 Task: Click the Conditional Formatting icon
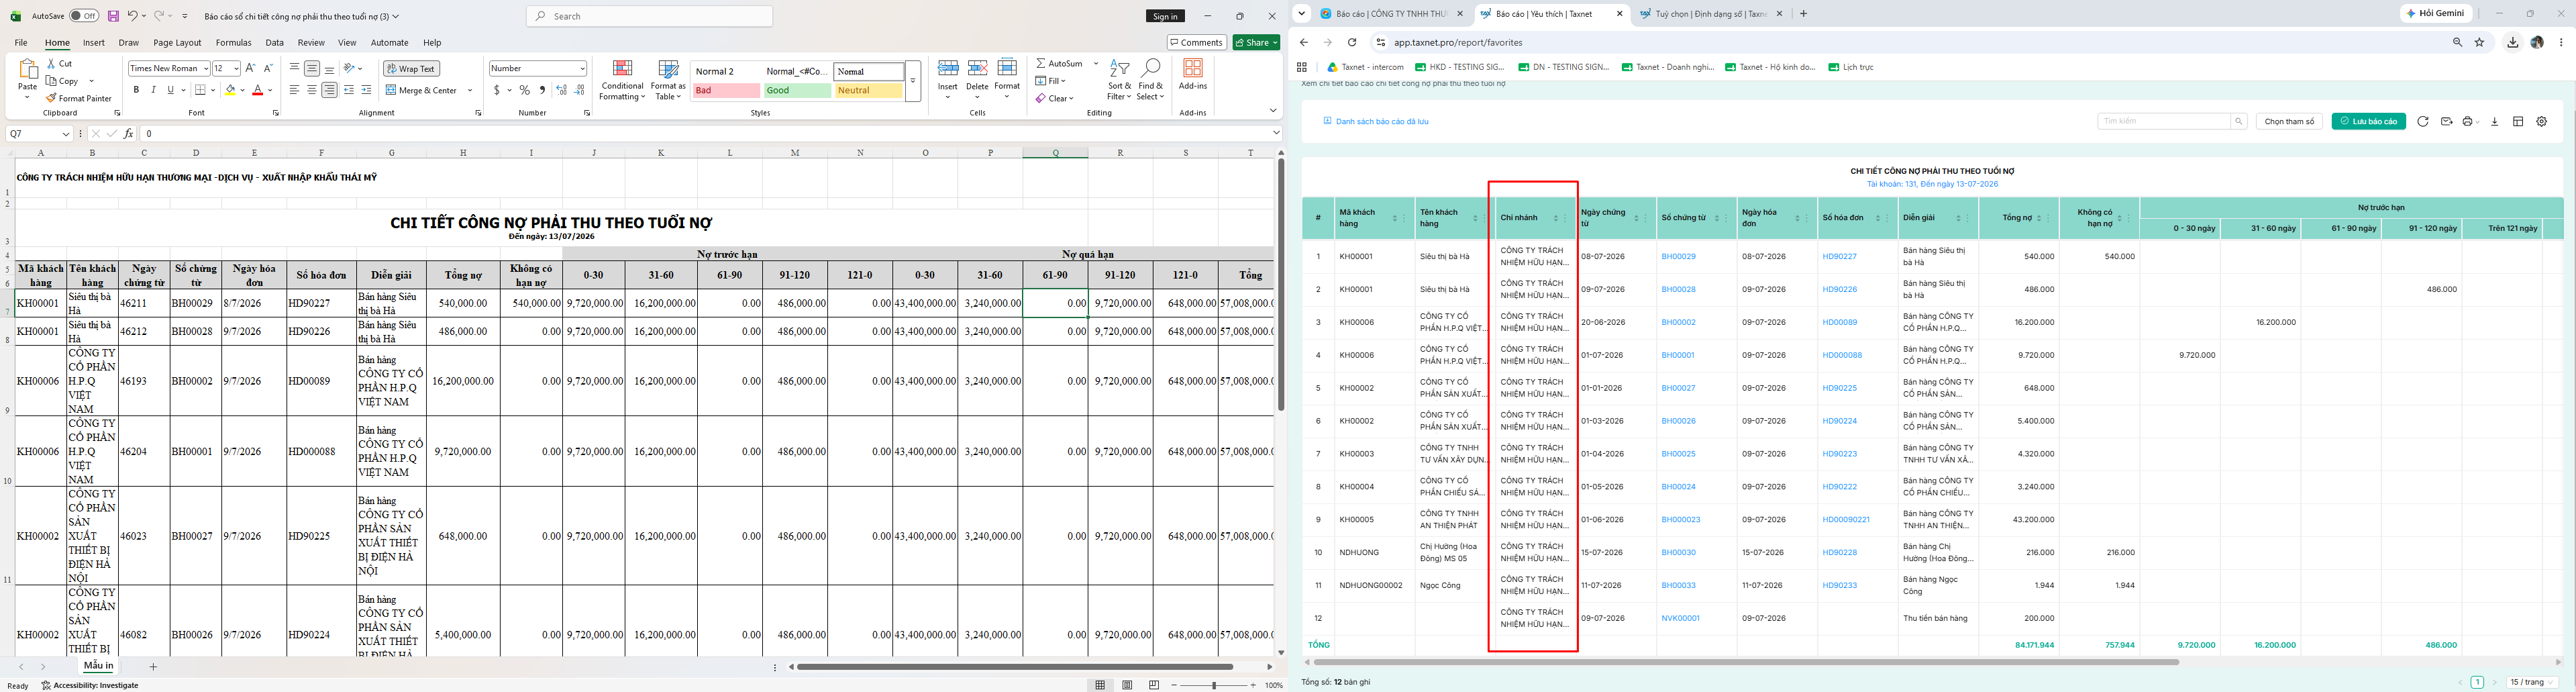pos(622,70)
